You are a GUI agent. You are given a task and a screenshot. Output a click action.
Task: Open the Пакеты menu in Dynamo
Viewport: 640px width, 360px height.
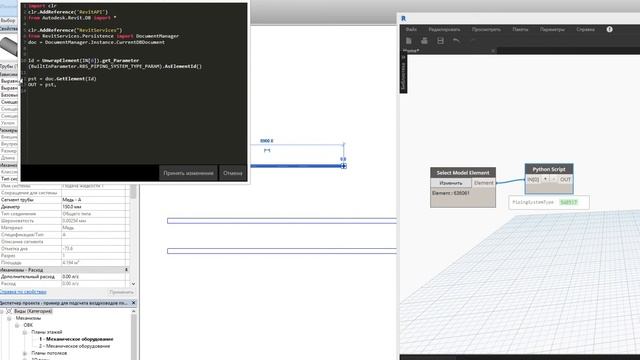tap(520, 29)
